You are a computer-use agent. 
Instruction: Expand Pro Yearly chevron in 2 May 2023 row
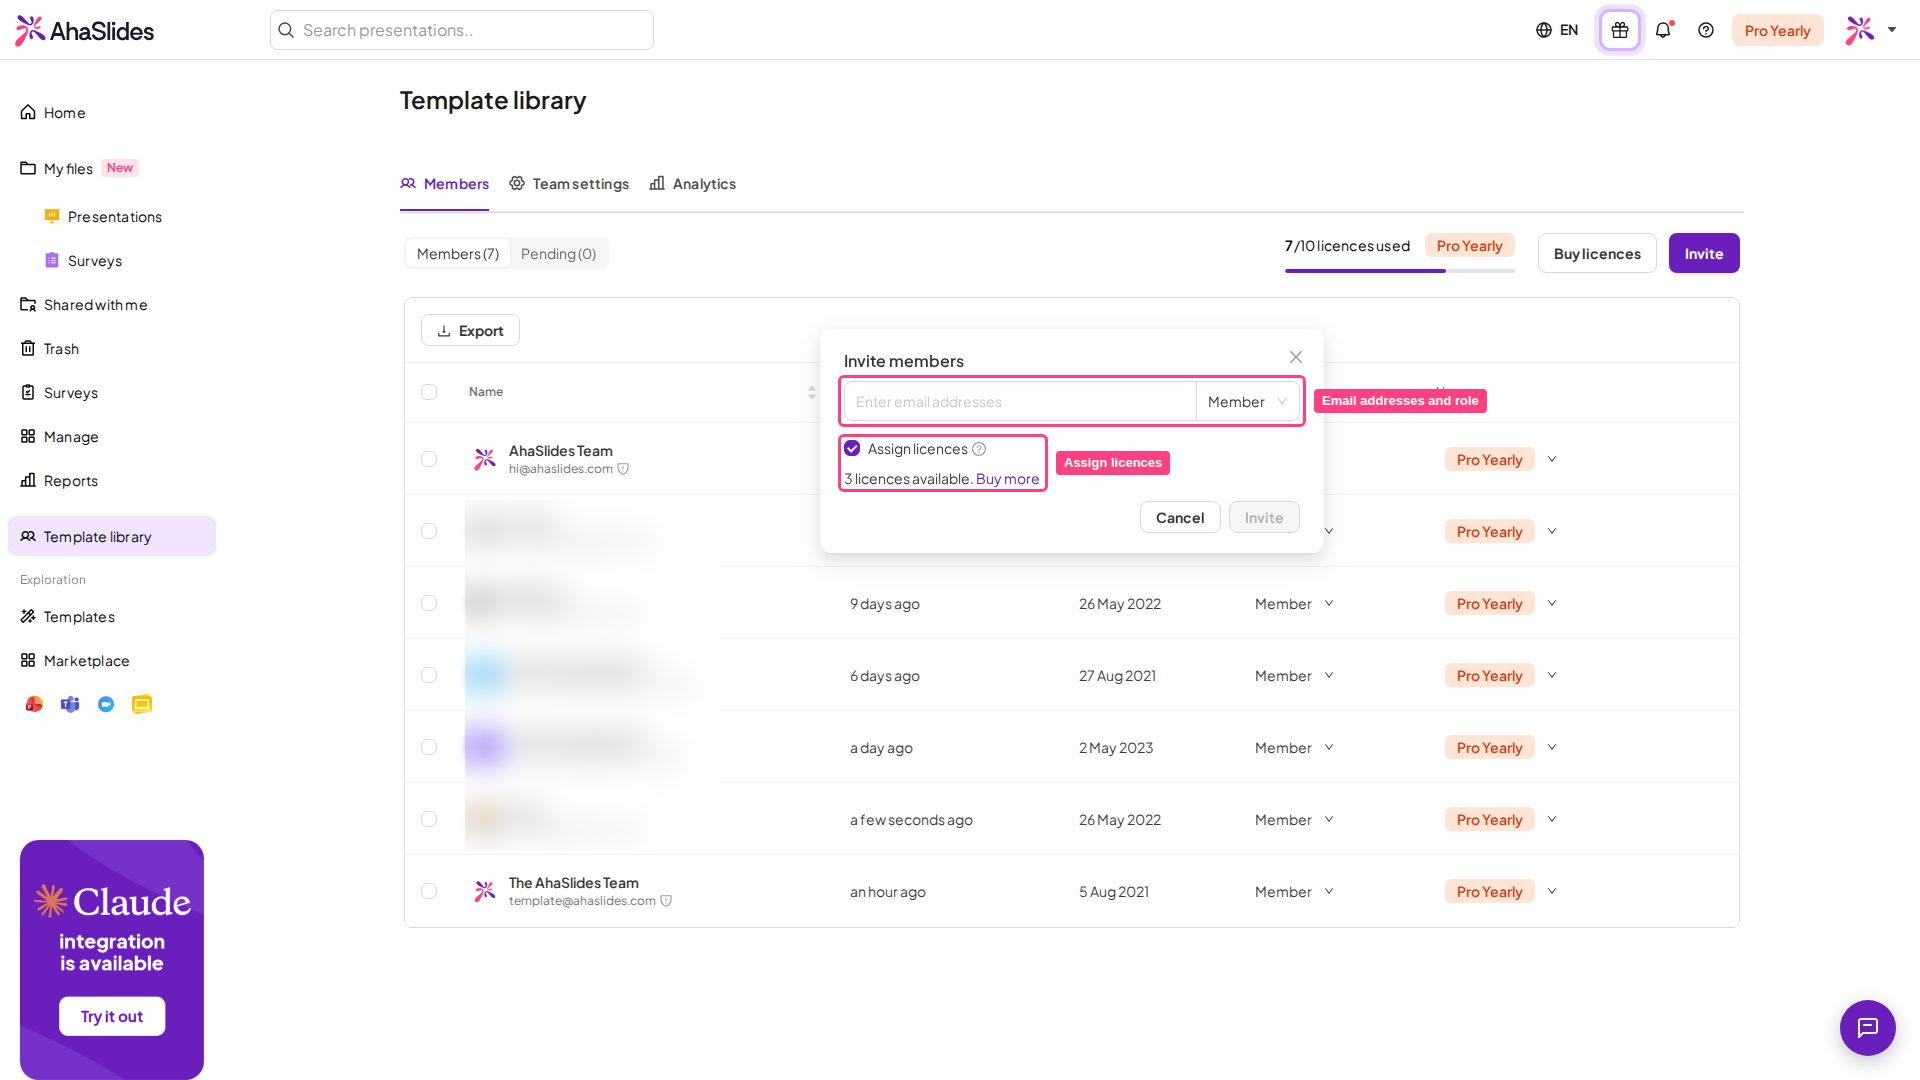tap(1552, 747)
